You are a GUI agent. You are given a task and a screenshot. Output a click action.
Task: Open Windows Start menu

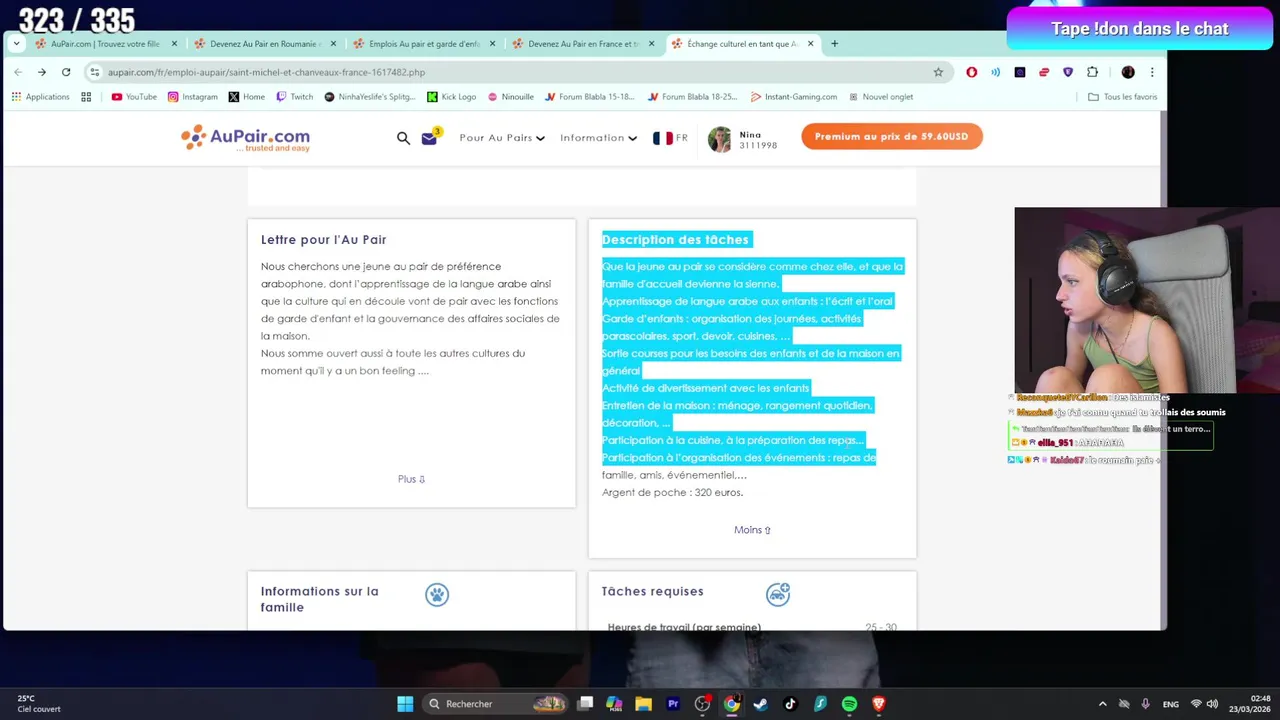(x=405, y=704)
